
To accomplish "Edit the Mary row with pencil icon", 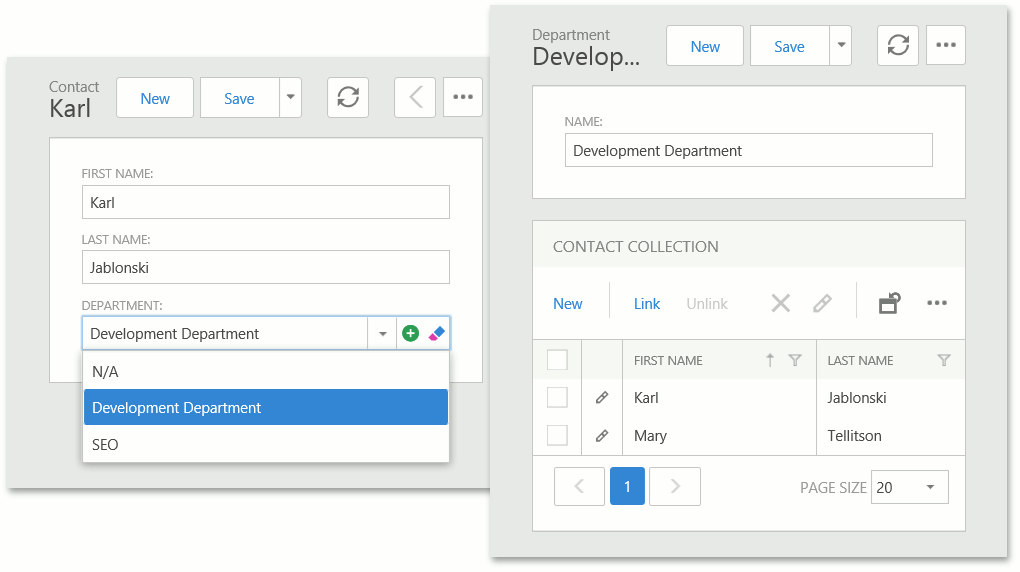I will pyautogui.click(x=602, y=435).
